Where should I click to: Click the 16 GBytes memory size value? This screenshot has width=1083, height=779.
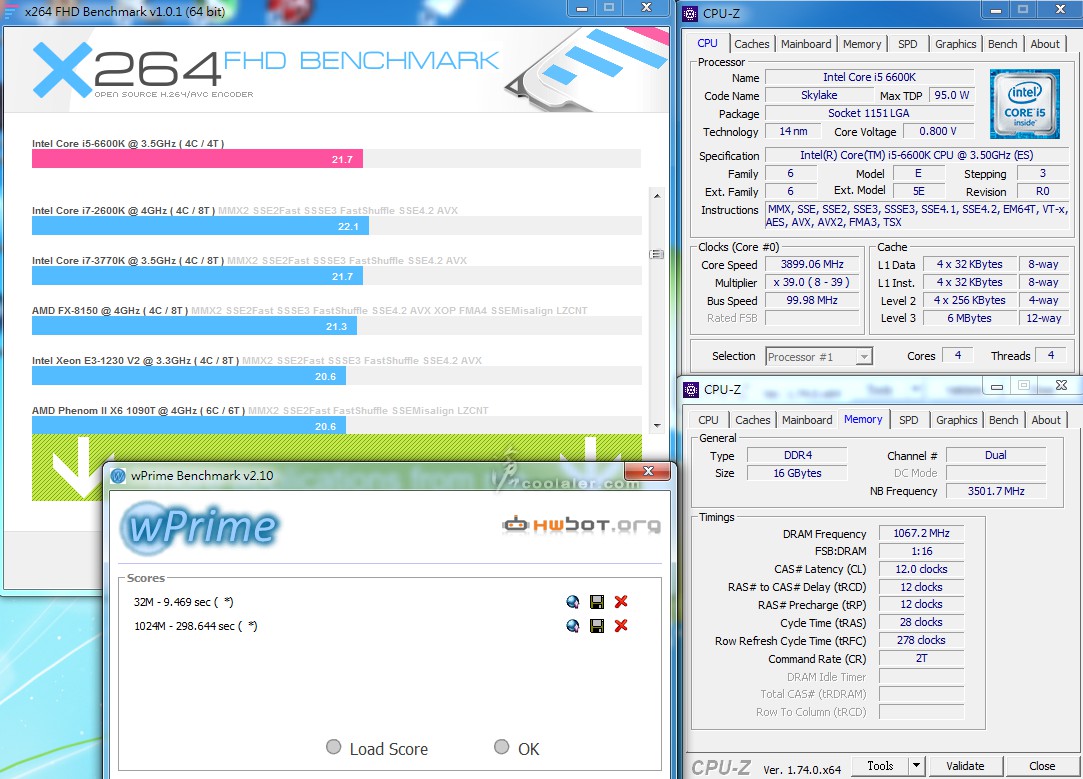coord(797,473)
